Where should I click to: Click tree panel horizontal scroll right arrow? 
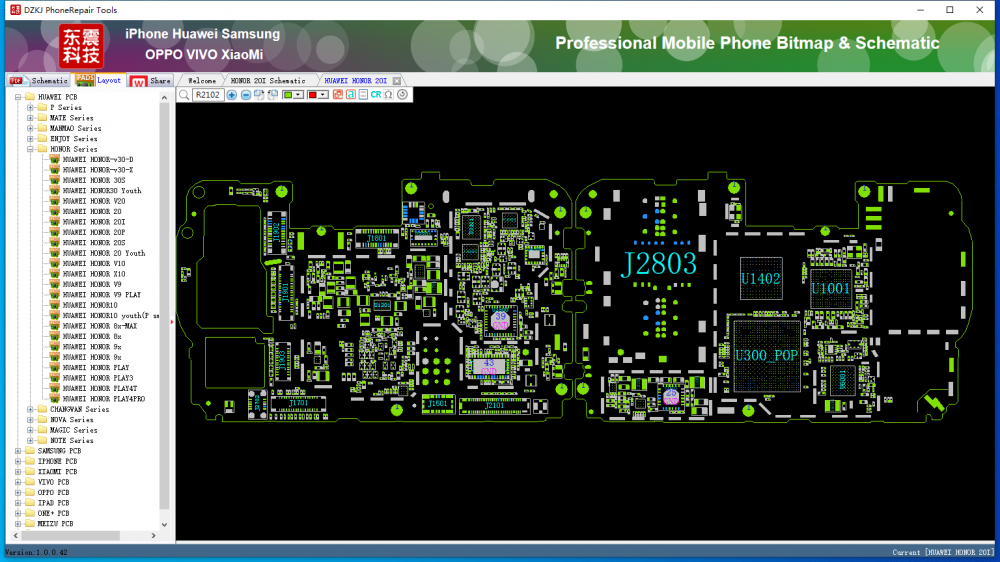click(153, 536)
